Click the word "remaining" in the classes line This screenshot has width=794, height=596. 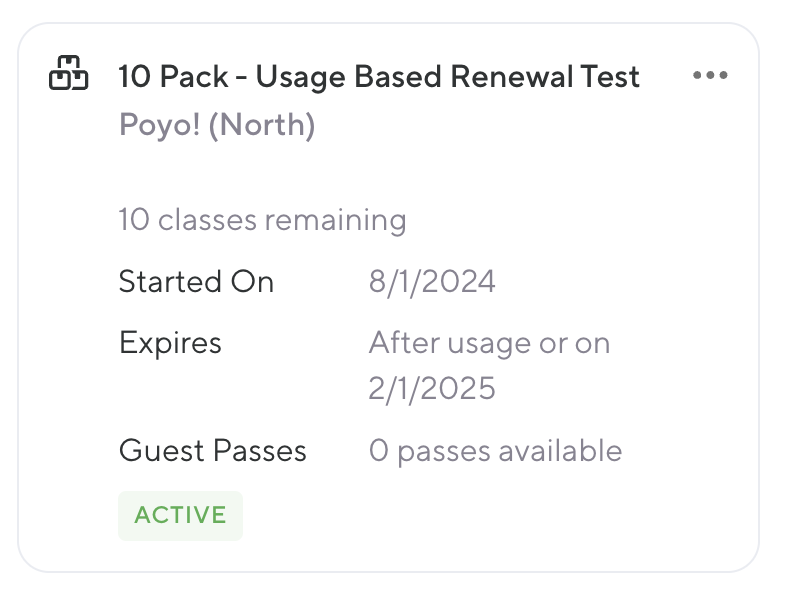click(x=335, y=220)
